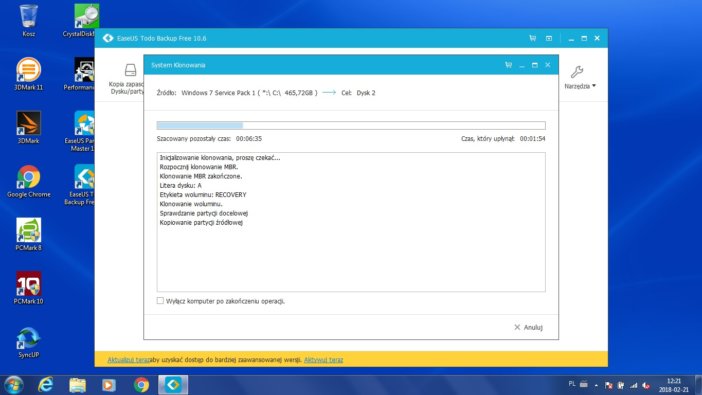Viewport: 702px width, 395px height.
Task: Select EaseUS Todo Backup taskbar button
Action: 173,385
